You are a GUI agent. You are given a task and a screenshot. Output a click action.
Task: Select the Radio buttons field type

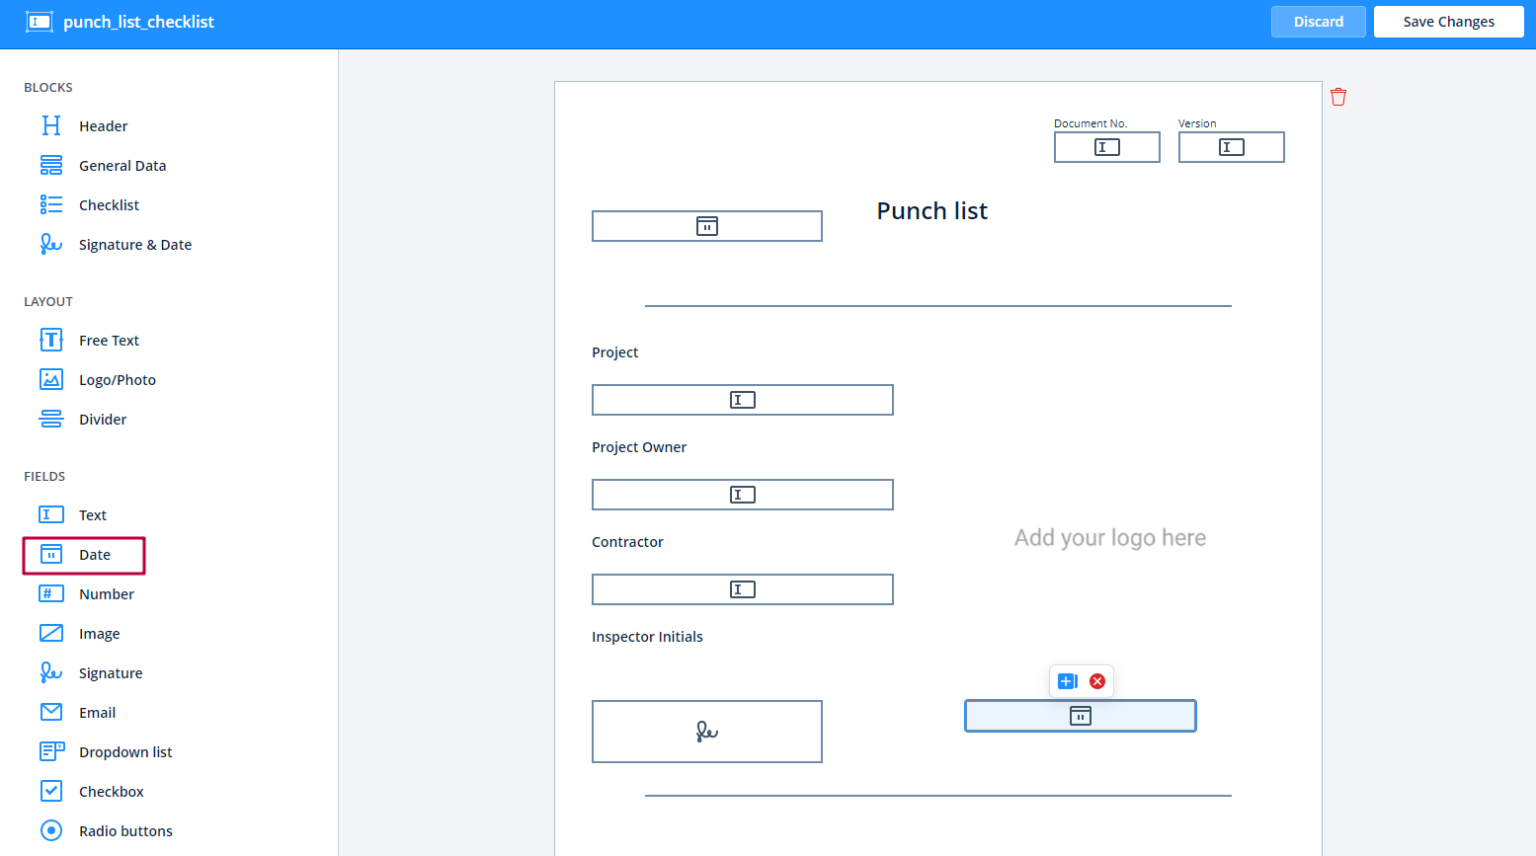tap(125, 831)
